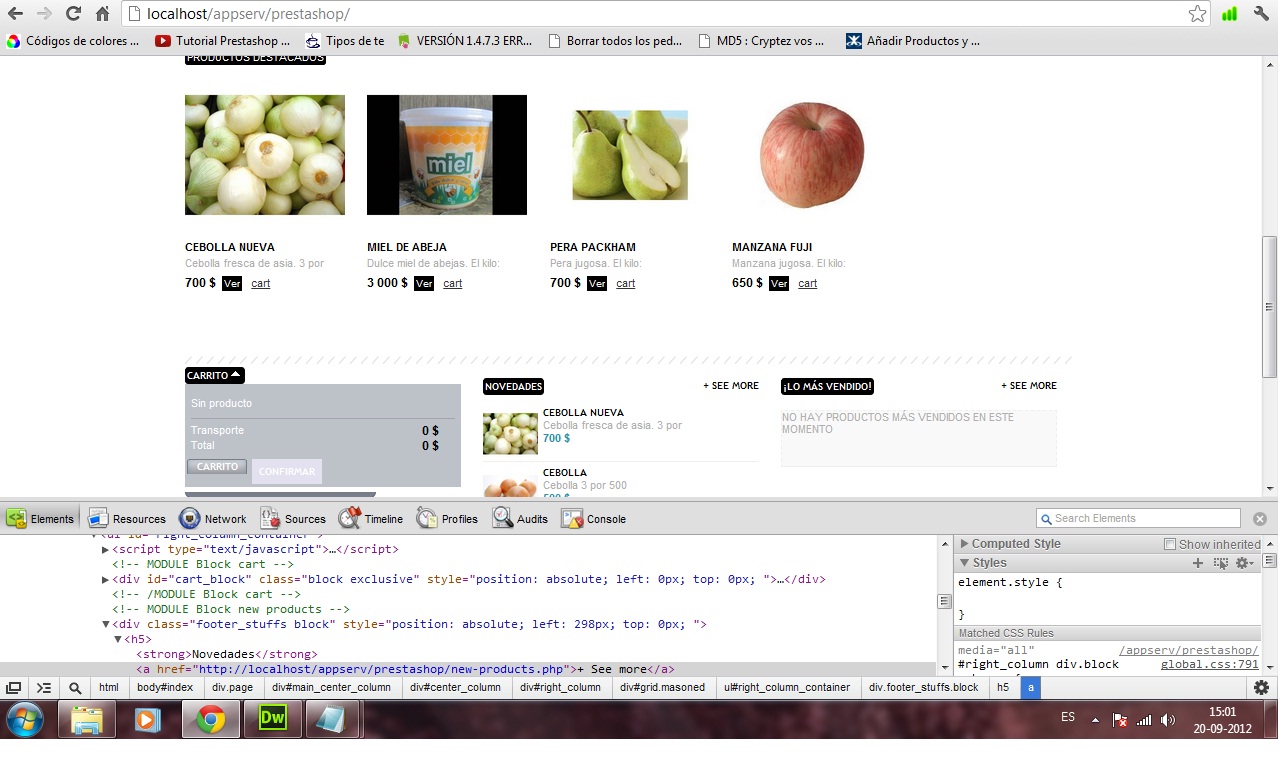This screenshot has width=1280, height=768.
Task: Collapse the h5 node
Action: [x=117, y=639]
